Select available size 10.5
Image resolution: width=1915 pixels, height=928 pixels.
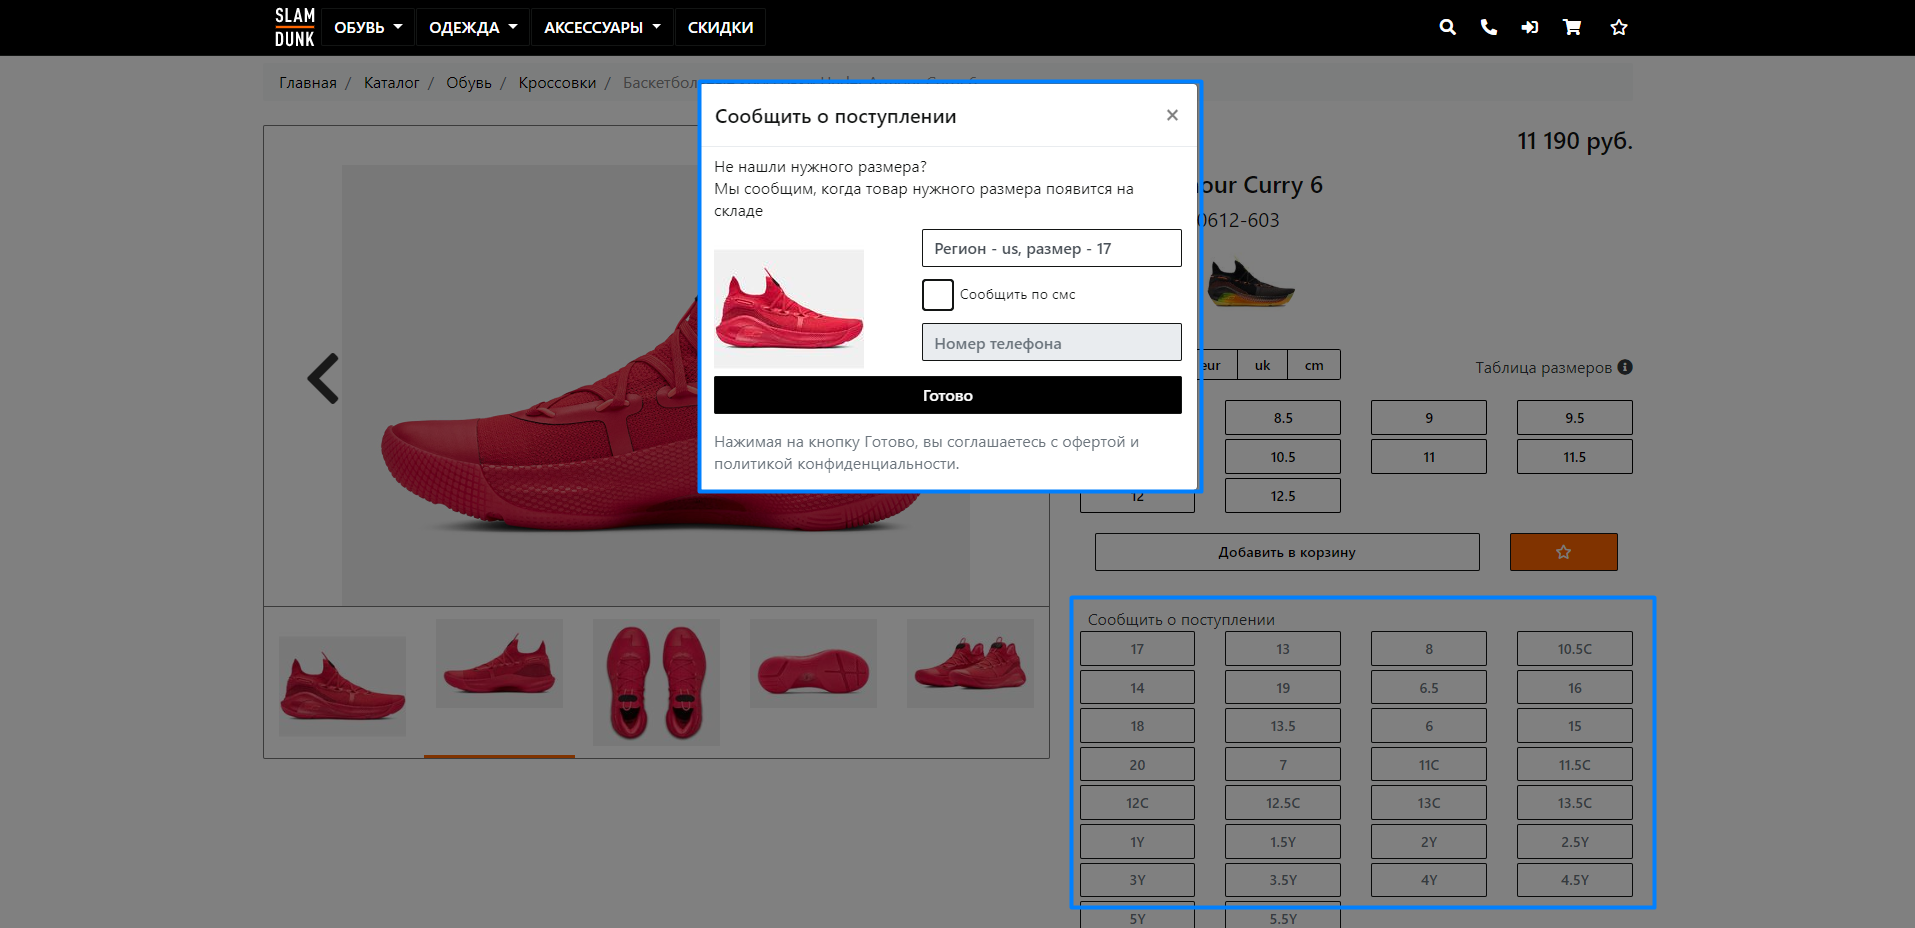(x=1283, y=457)
